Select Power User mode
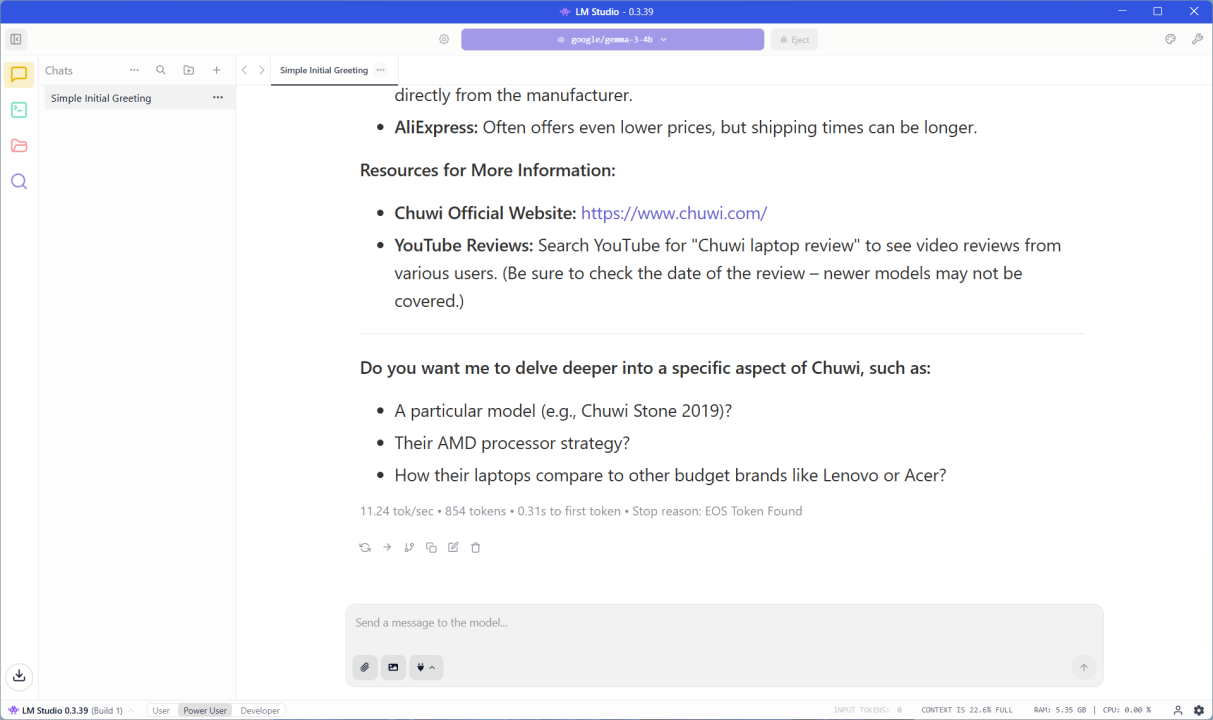1213x720 pixels. point(205,710)
